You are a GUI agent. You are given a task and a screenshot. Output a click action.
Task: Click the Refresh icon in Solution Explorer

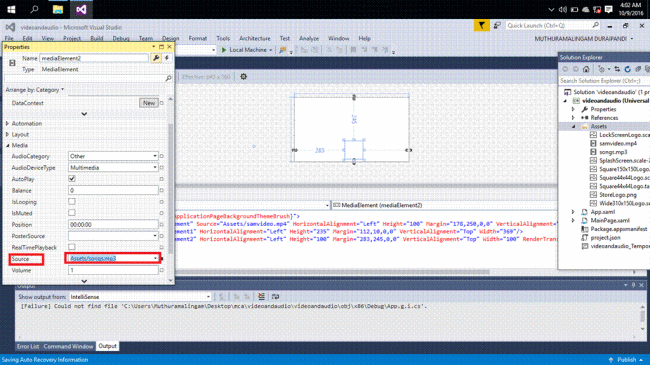(x=627, y=69)
